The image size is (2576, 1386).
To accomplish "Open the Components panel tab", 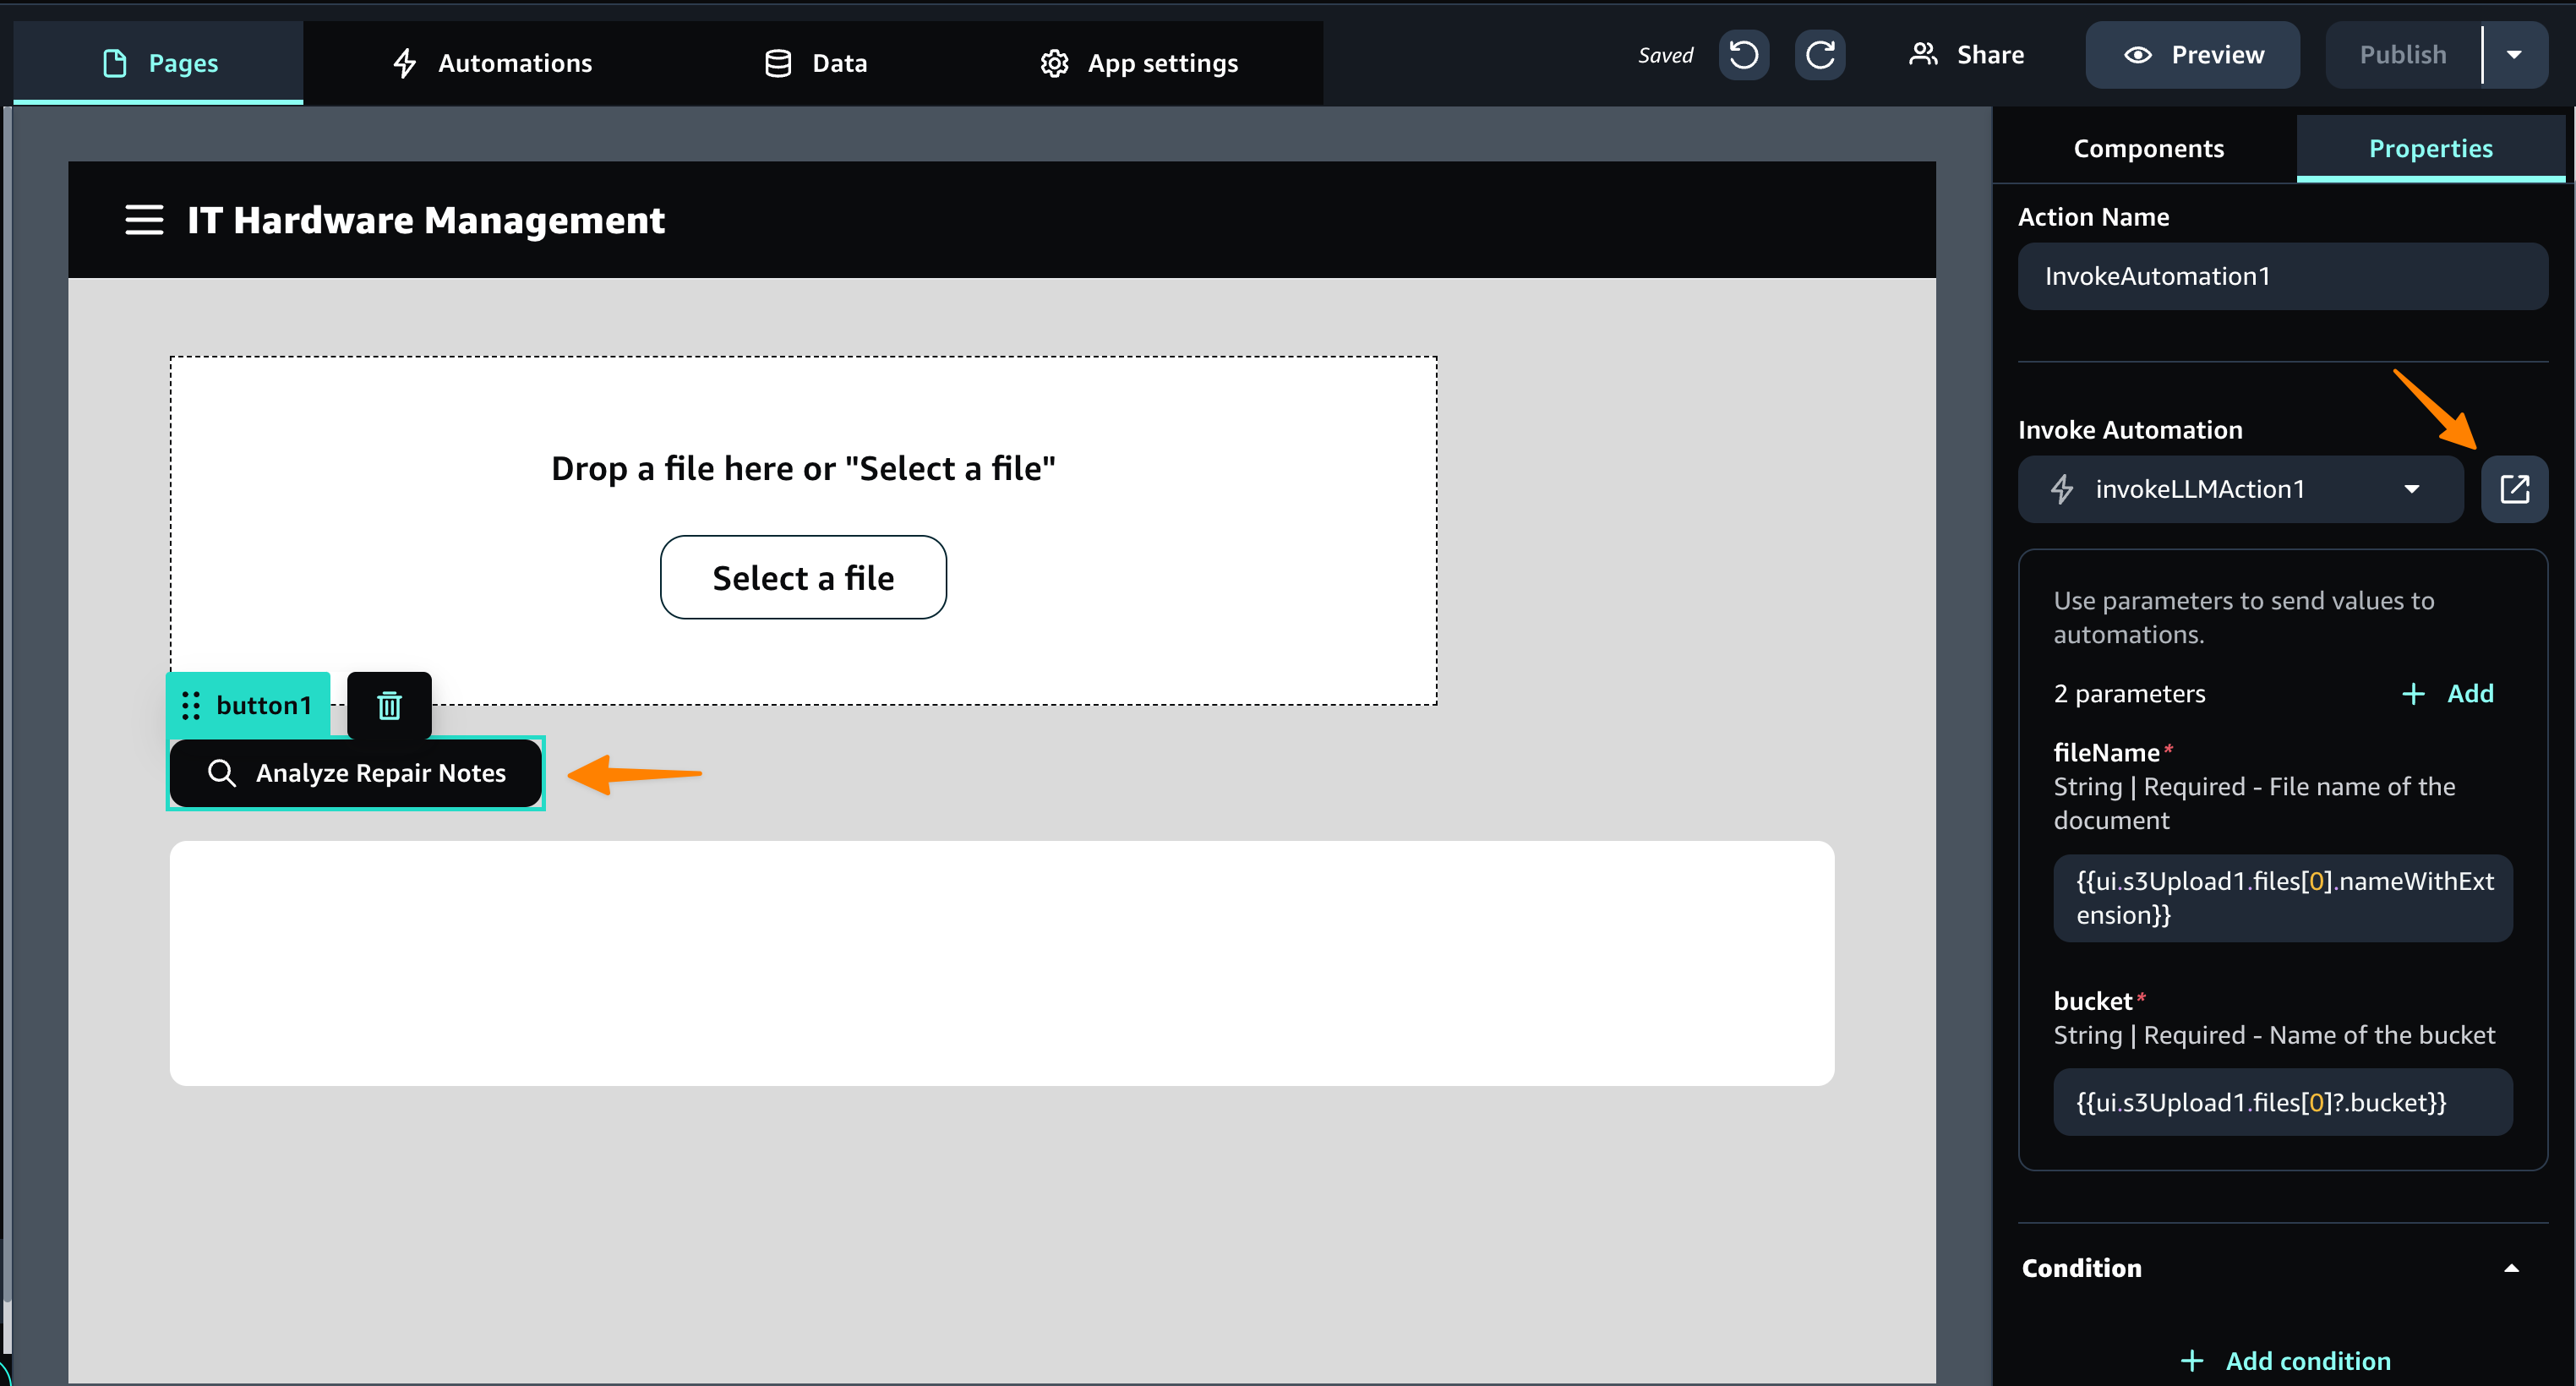I will point(2148,148).
